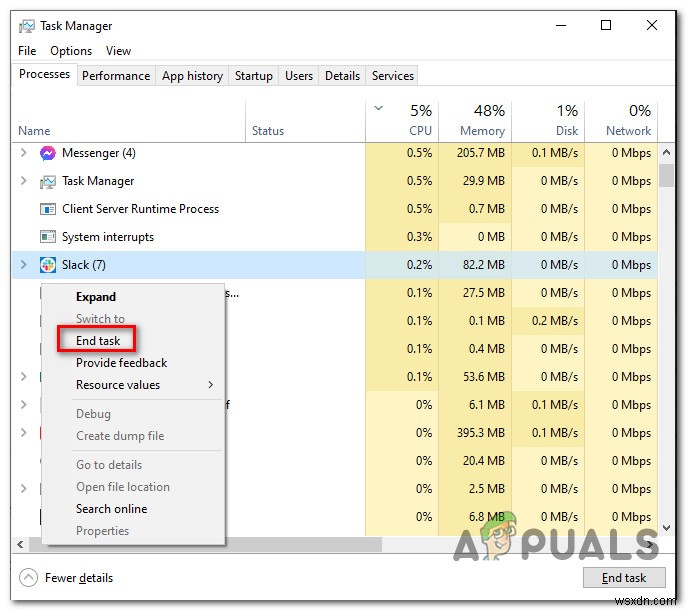Screen dimensions: 688x611
Task: Select the System interrupts row name
Action: click(x=108, y=237)
